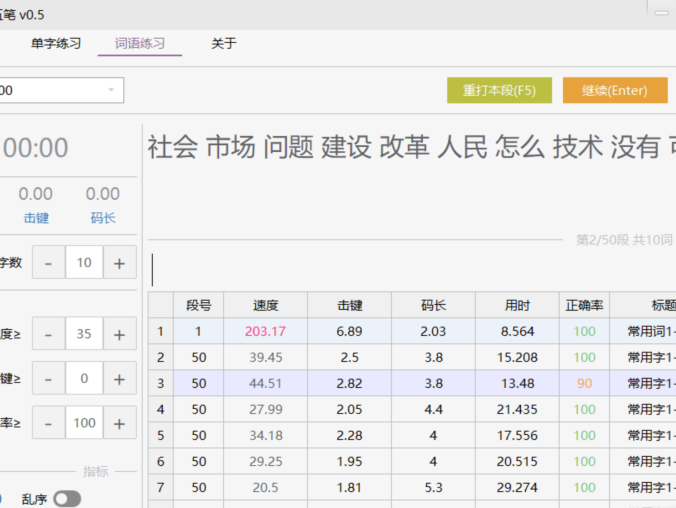Select the 90 accuracy cell
Image resolution: width=676 pixels, height=508 pixels.
pyautogui.click(x=584, y=383)
